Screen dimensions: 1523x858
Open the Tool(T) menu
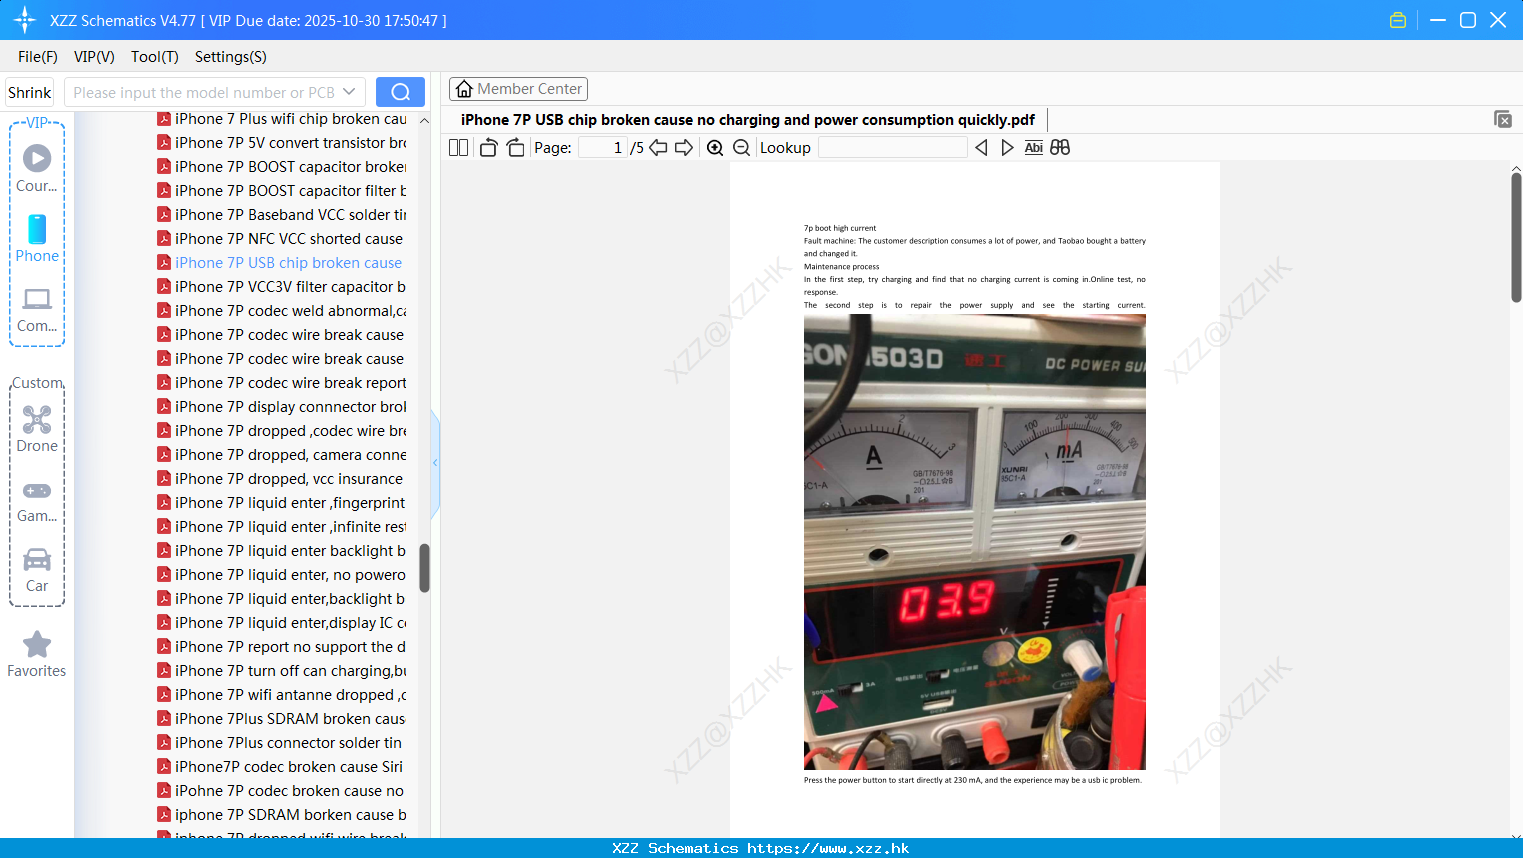(154, 57)
